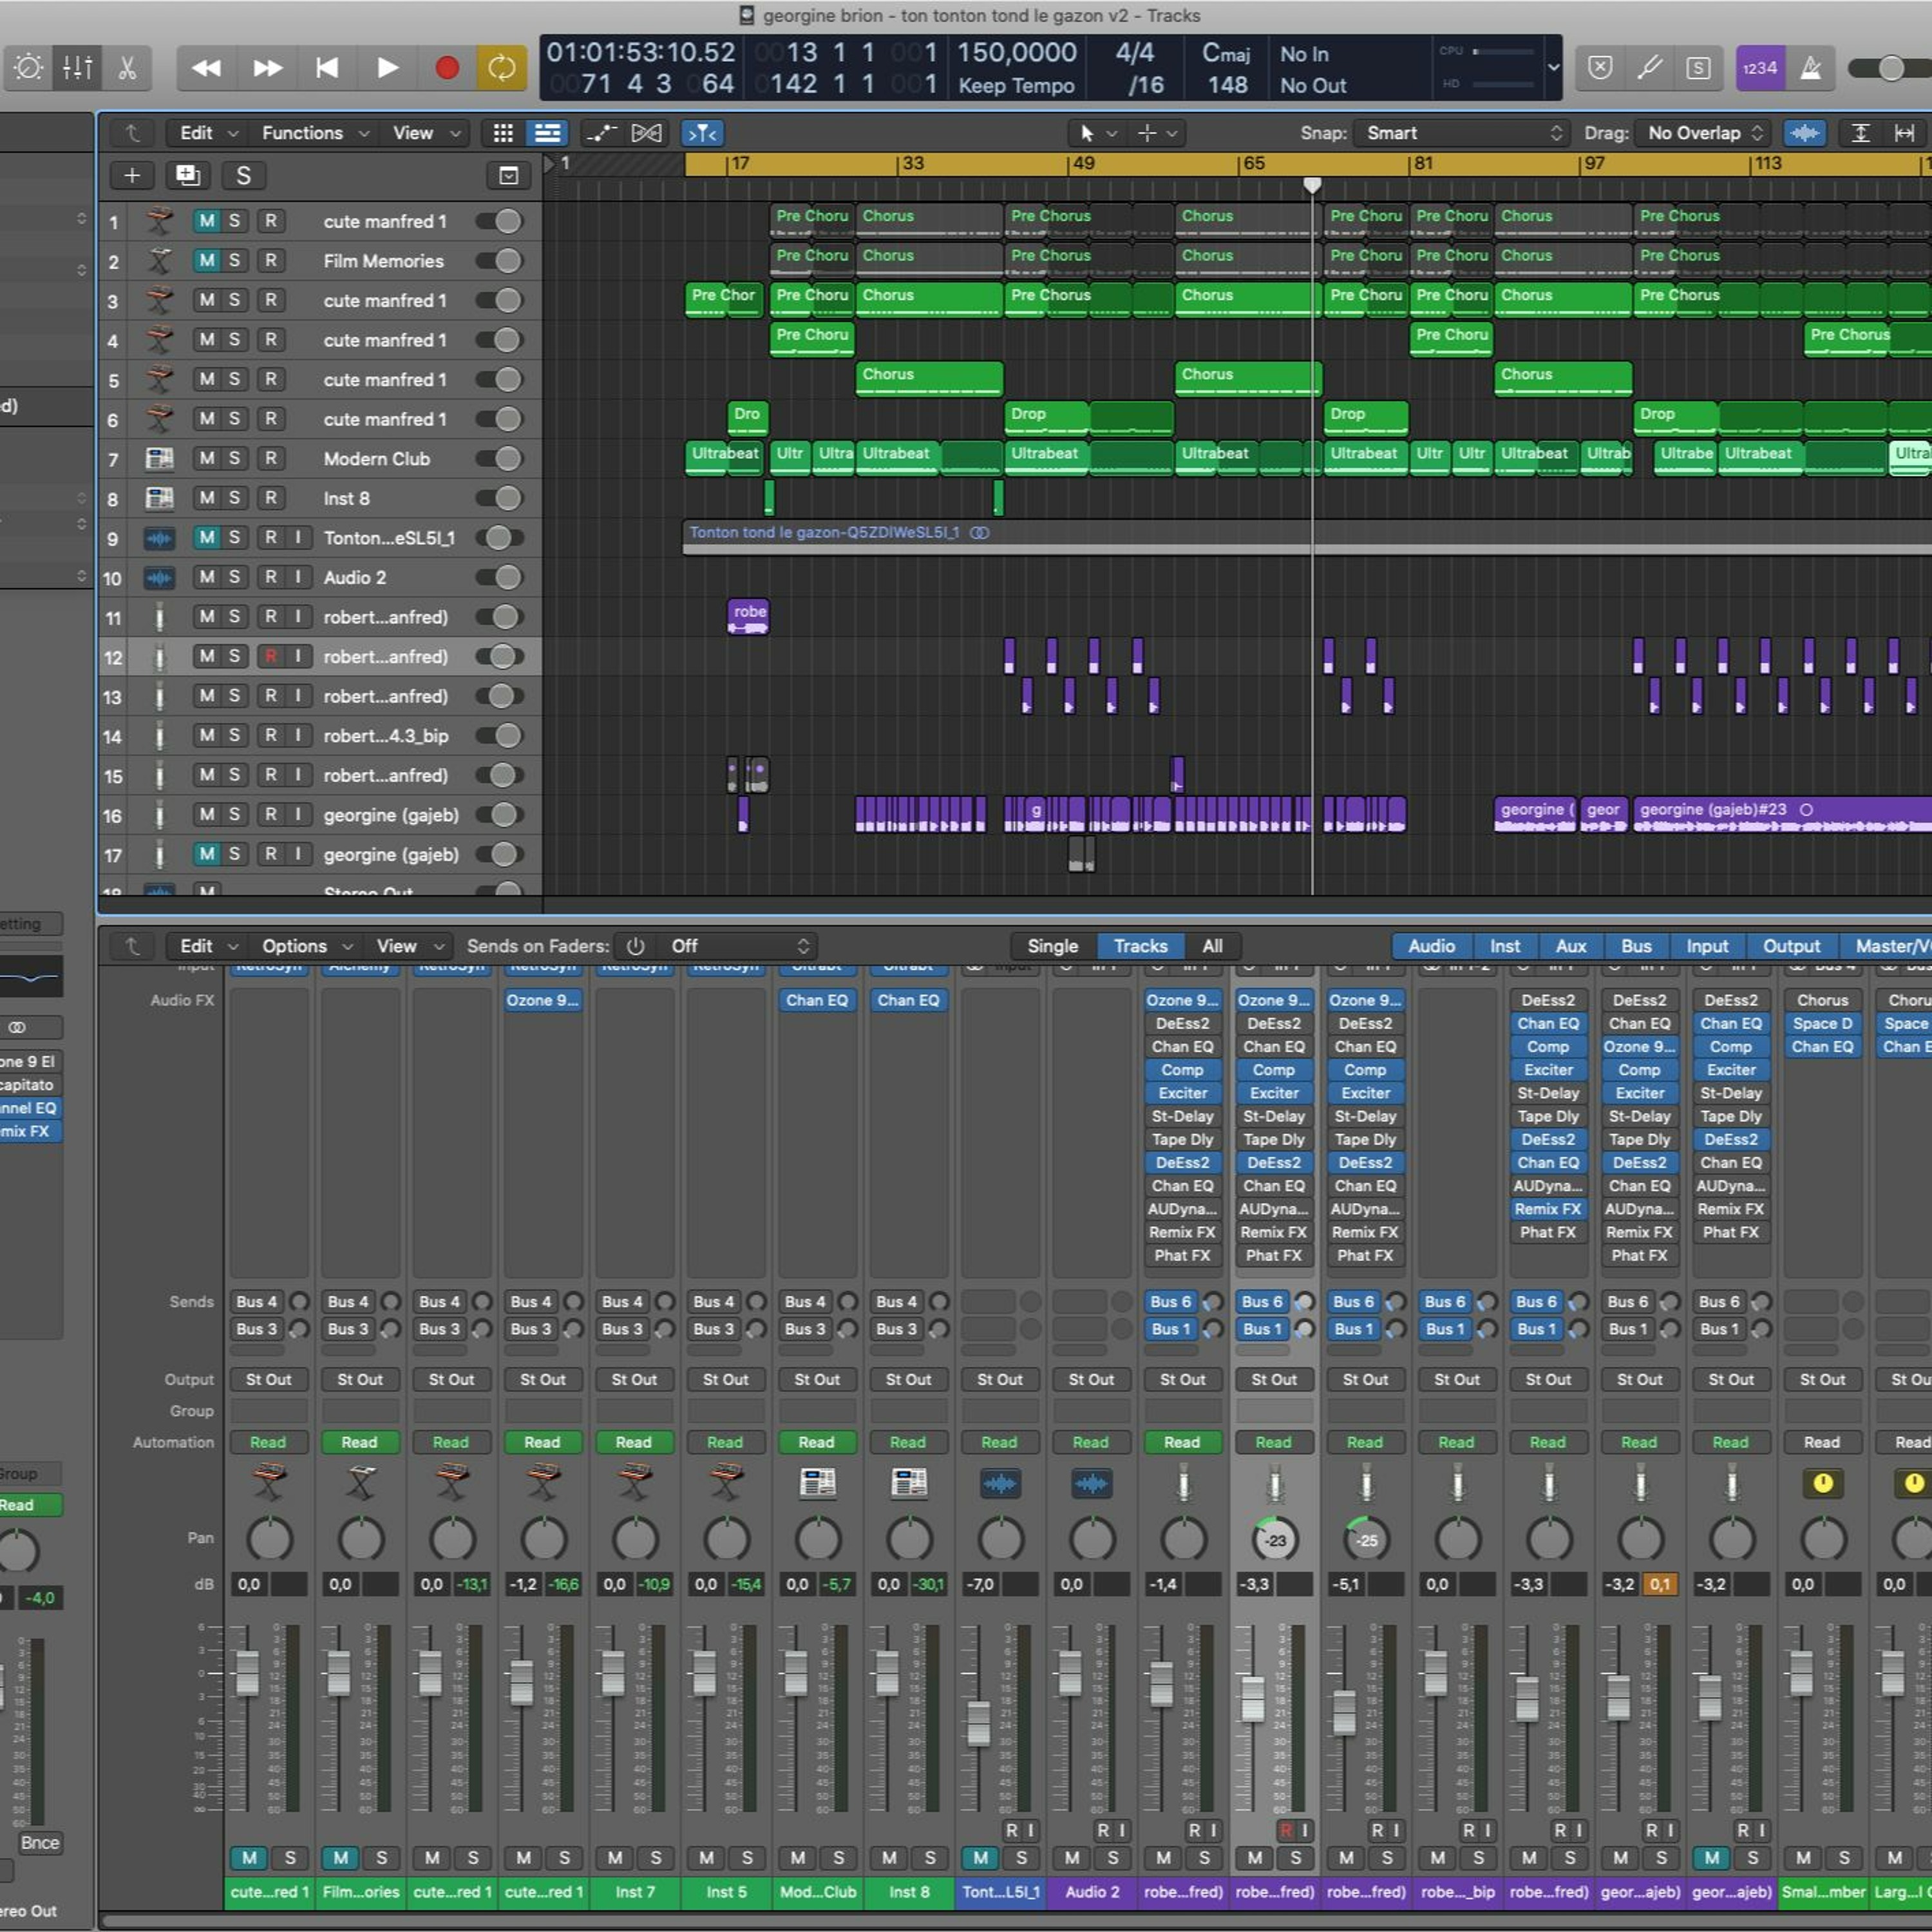Image resolution: width=1932 pixels, height=1932 pixels.
Task: Show automation using the tracks toolbar icon
Action: [601, 133]
